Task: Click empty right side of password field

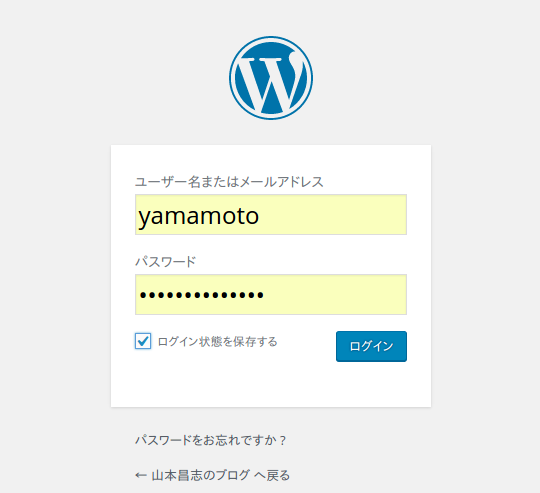Action: (x=338, y=294)
